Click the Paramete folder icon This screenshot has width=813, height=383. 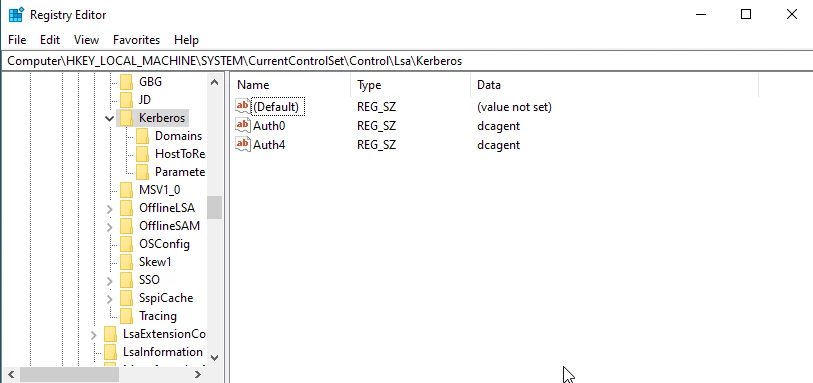142,172
